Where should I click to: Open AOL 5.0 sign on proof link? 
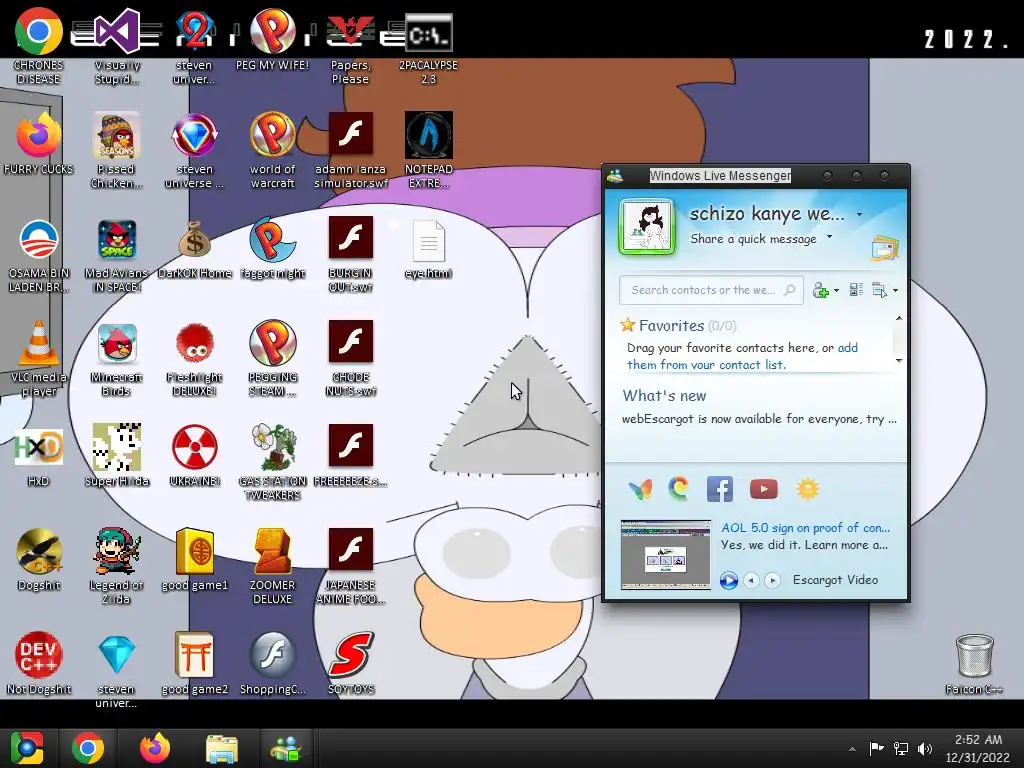coord(805,528)
